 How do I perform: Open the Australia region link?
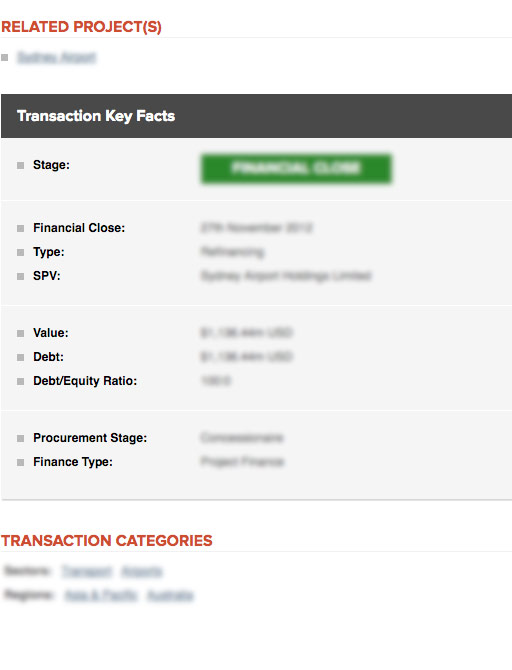pyautogui.click(x=170, y=595)
